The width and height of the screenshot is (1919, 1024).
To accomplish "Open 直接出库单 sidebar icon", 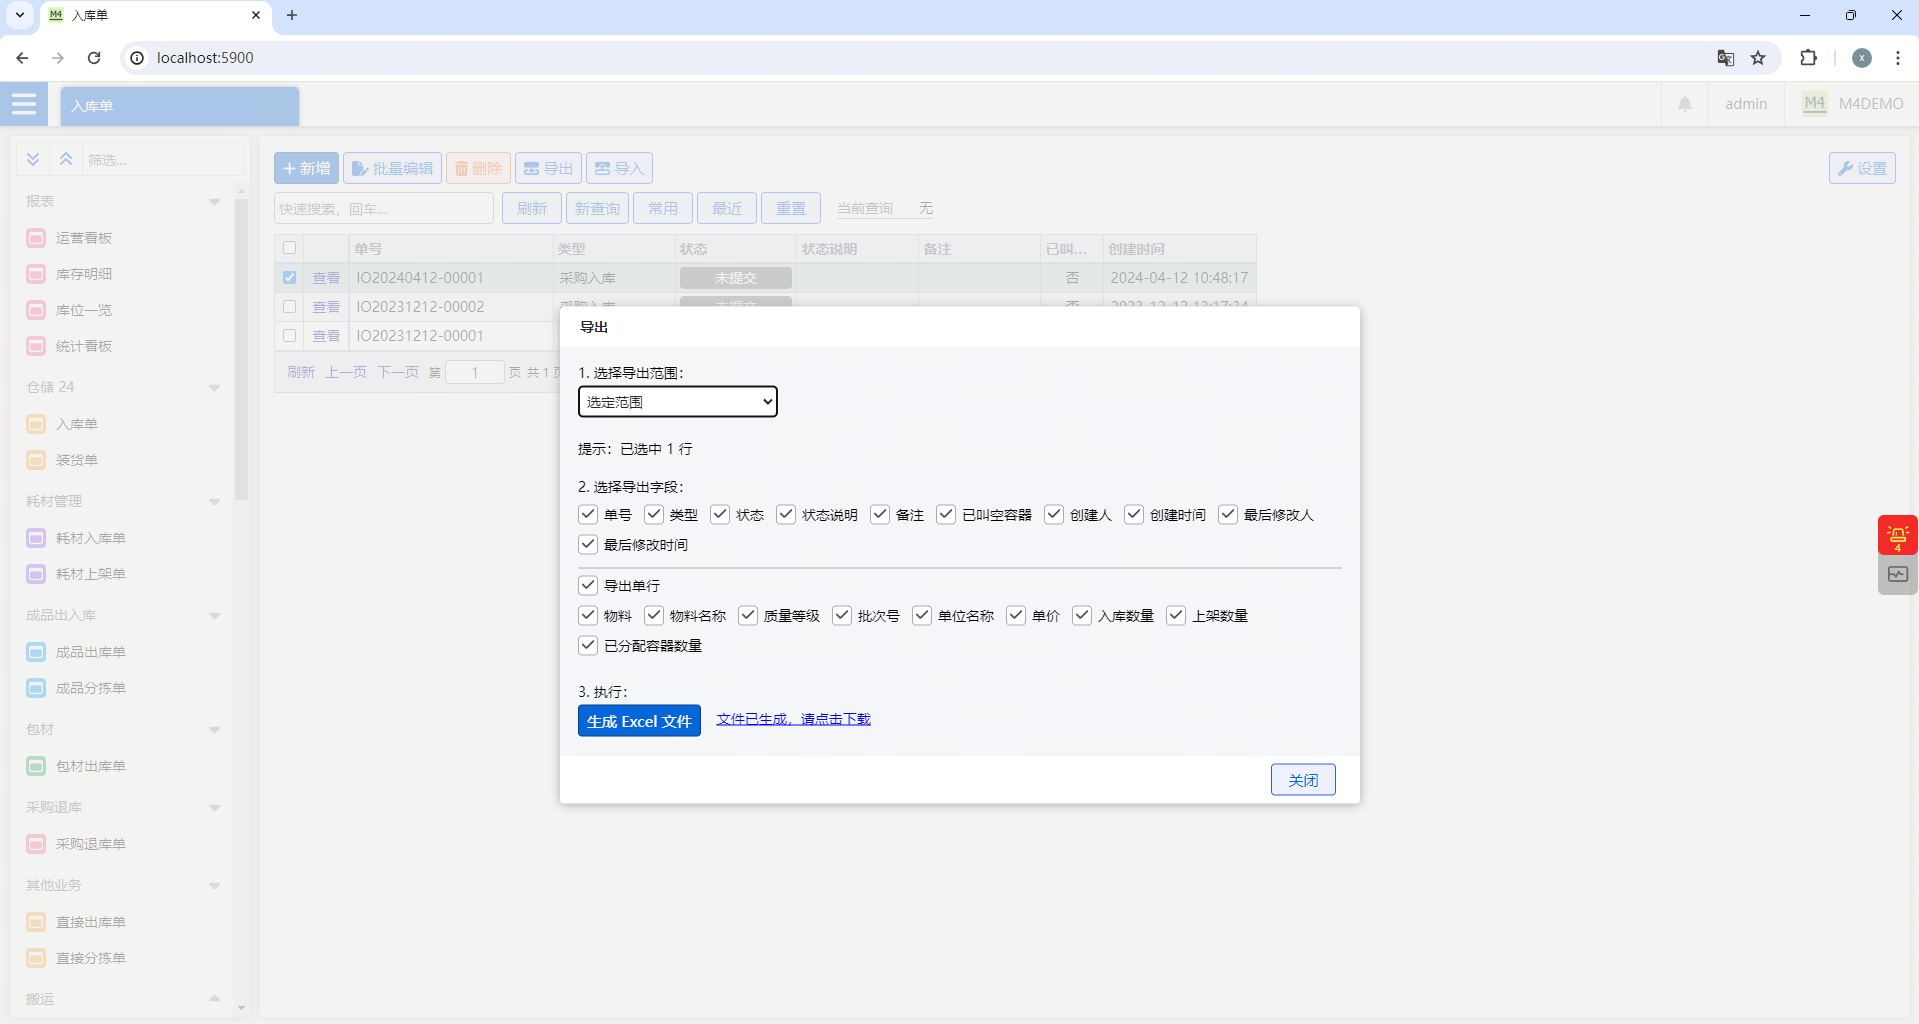I will tap(36, 922).
